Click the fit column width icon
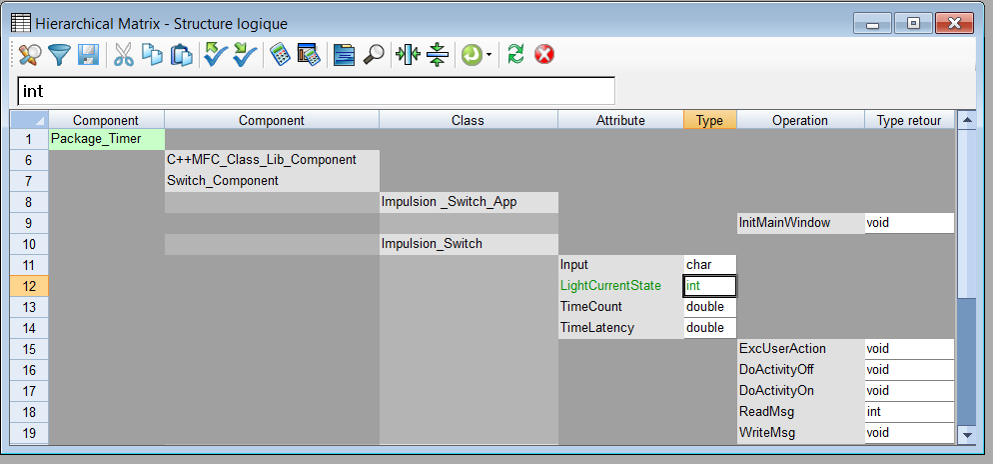The width and height of the screenshot is (993, 464). (407, 55)
